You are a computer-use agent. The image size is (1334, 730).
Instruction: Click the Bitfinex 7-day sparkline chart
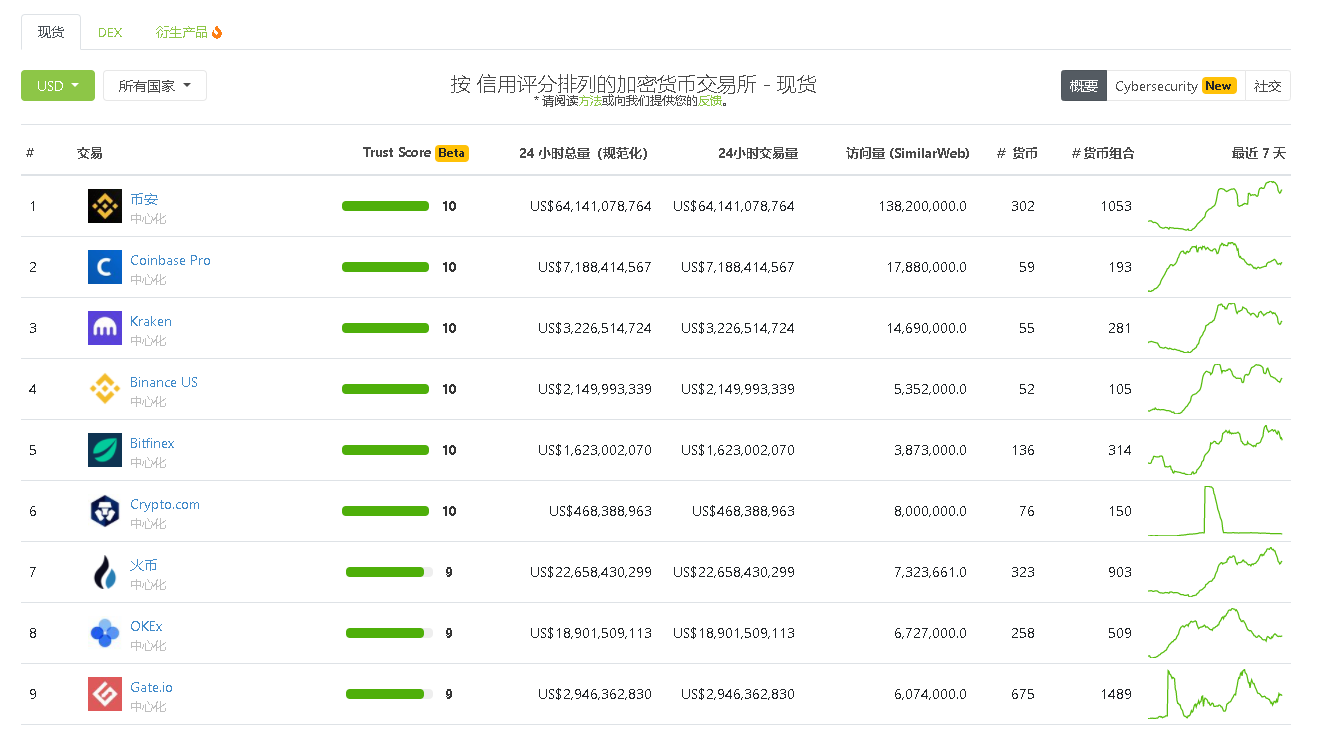click(1215, 450)
